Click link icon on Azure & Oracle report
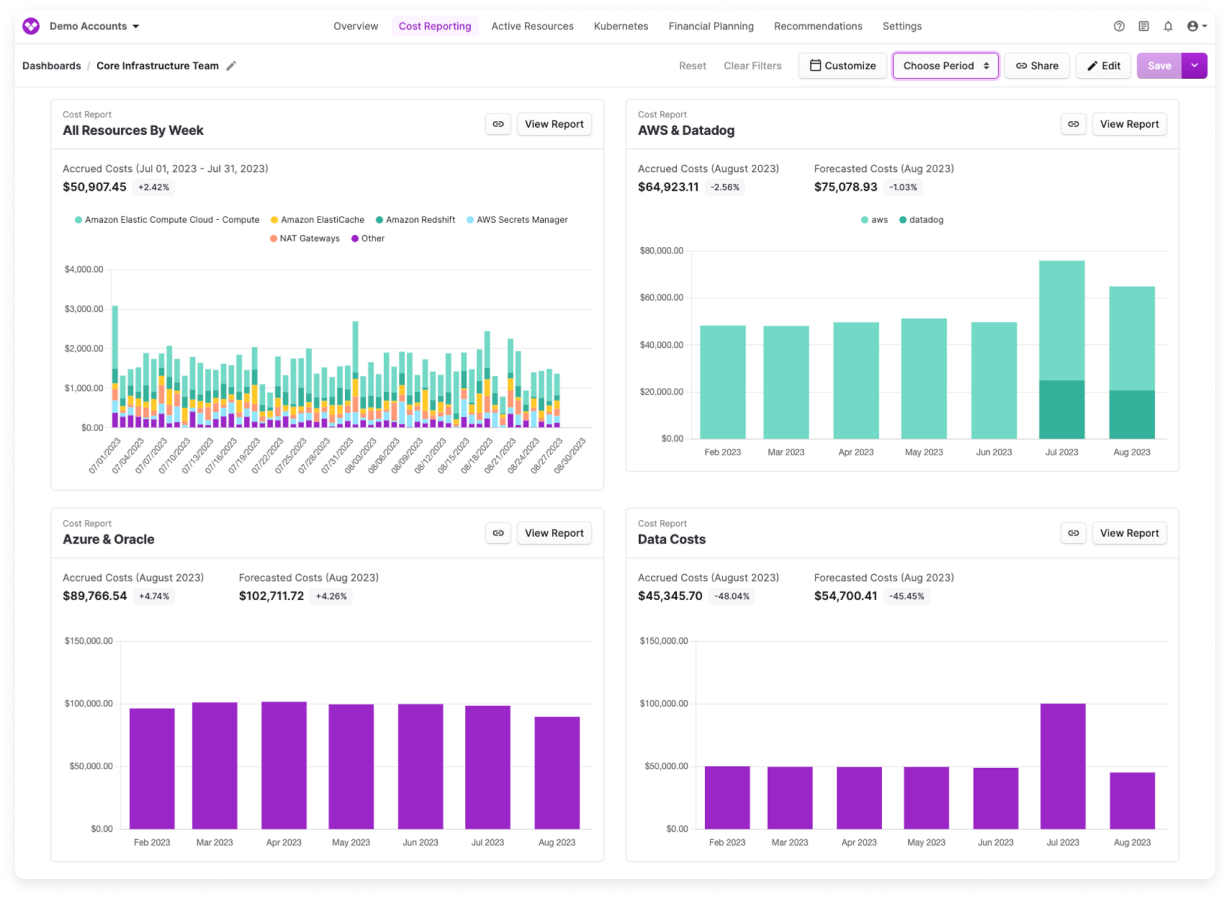 (x=498, y=533)
